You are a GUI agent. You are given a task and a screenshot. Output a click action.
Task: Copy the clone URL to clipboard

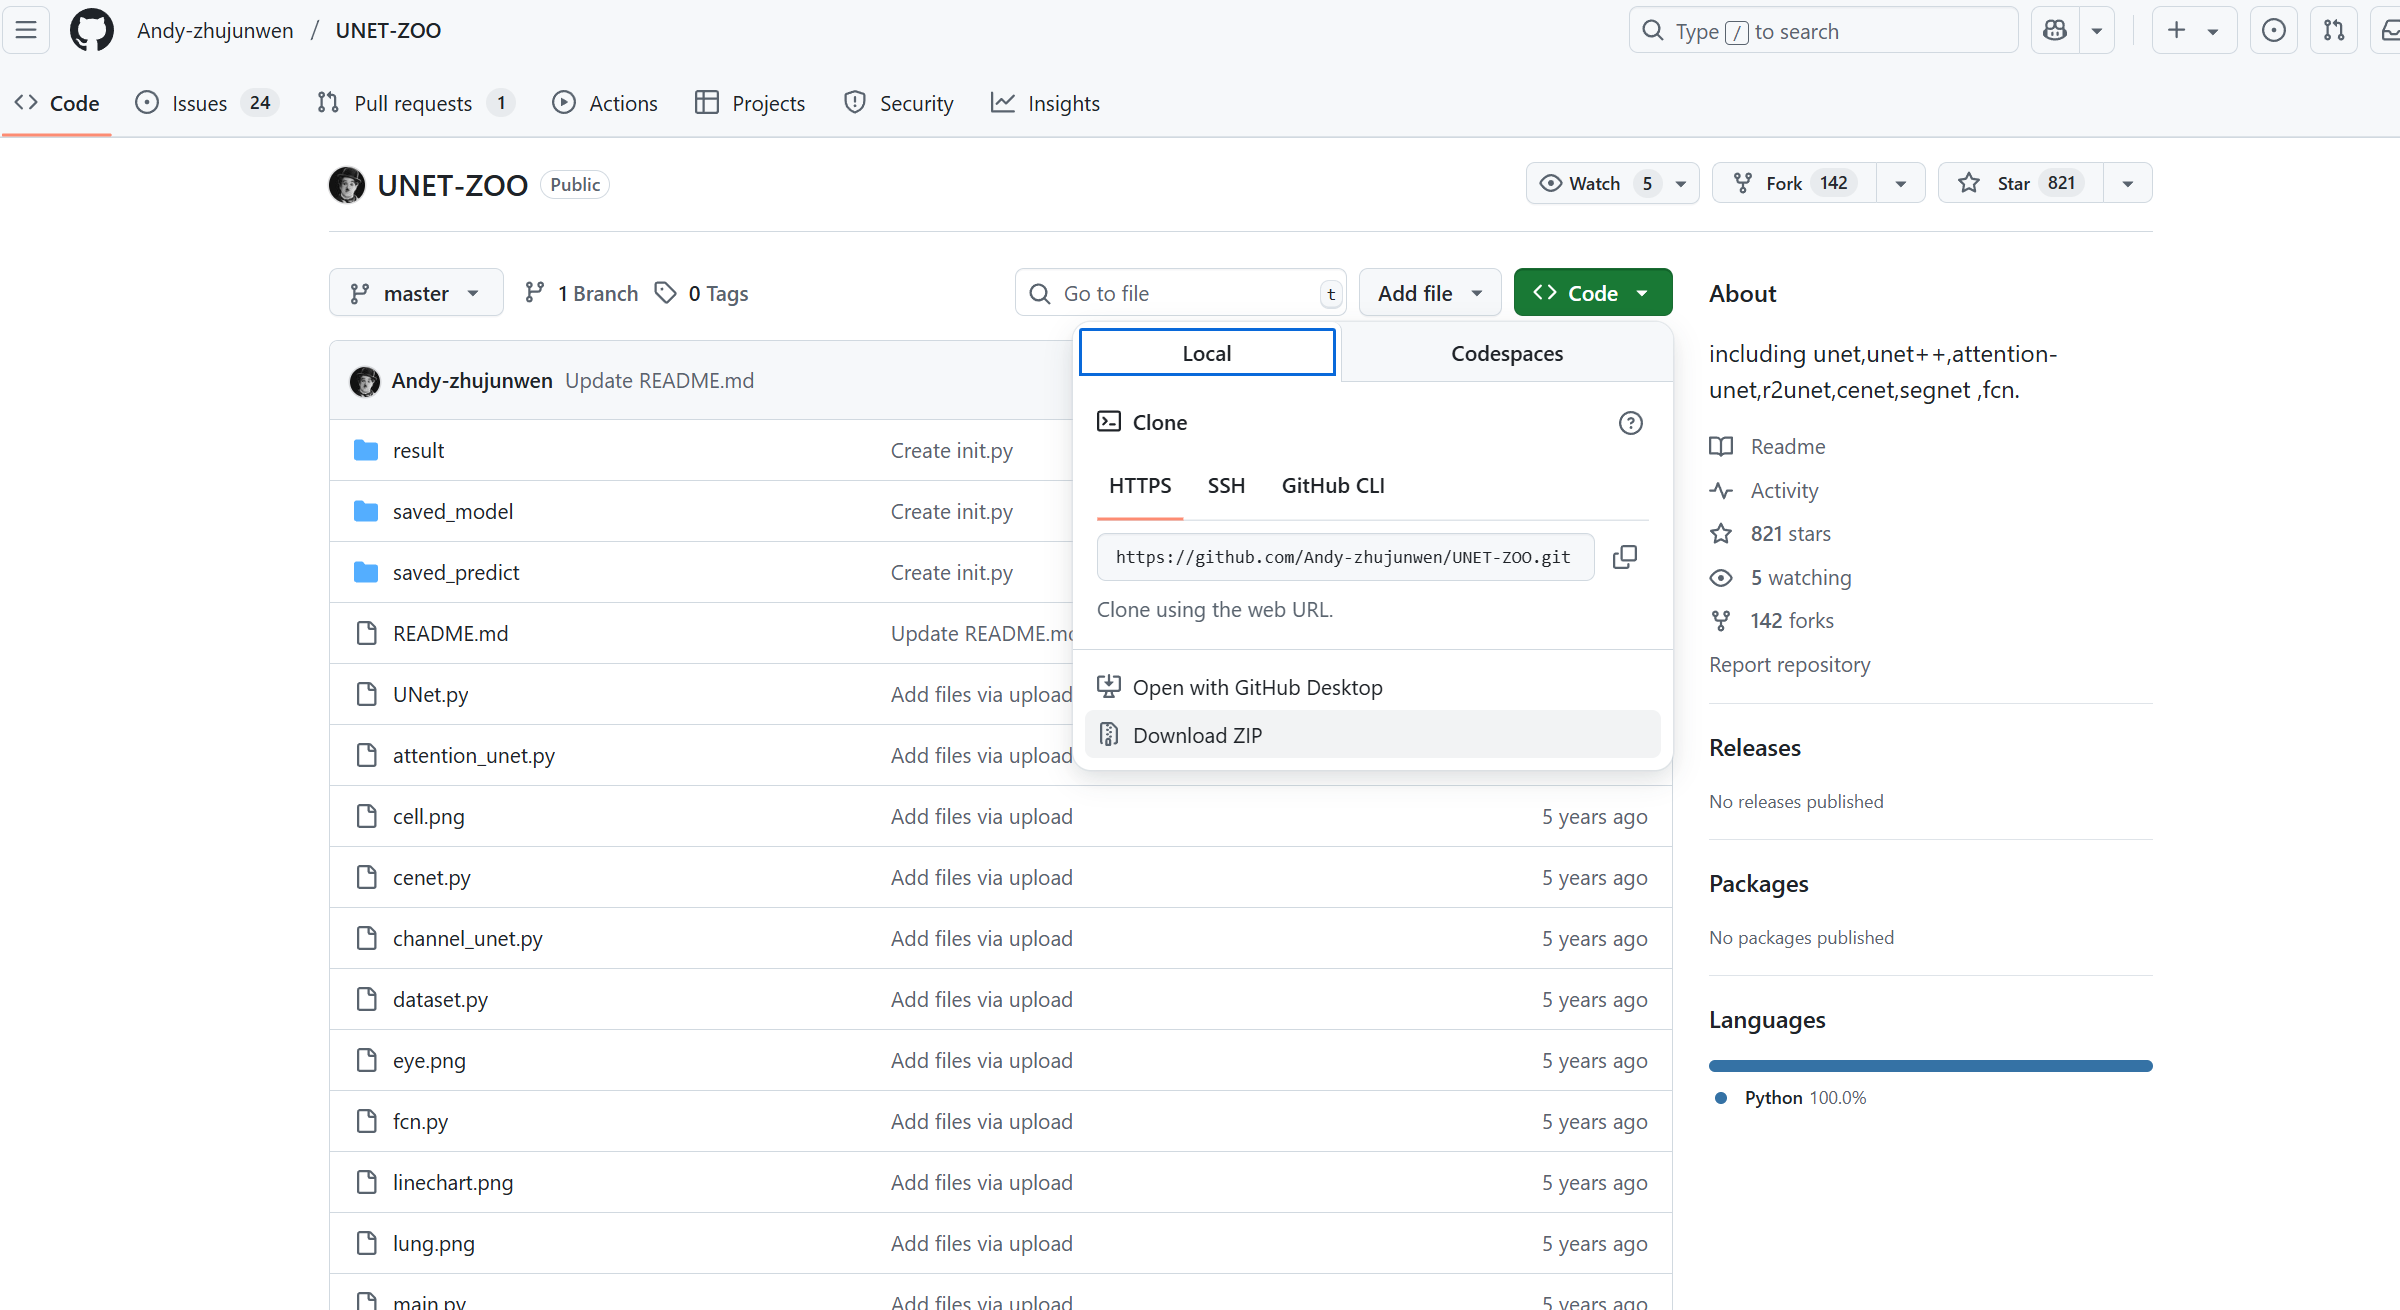1625,557
